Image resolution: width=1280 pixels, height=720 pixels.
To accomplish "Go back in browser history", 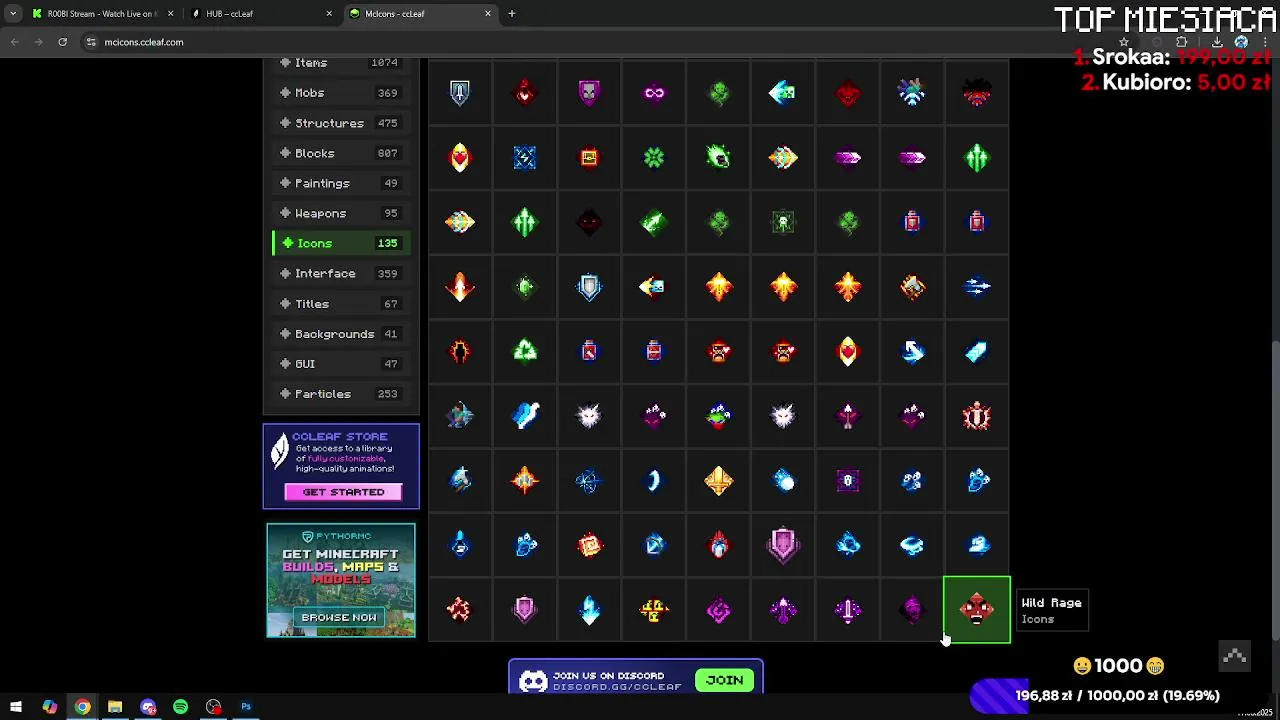I will pos(14,42).
